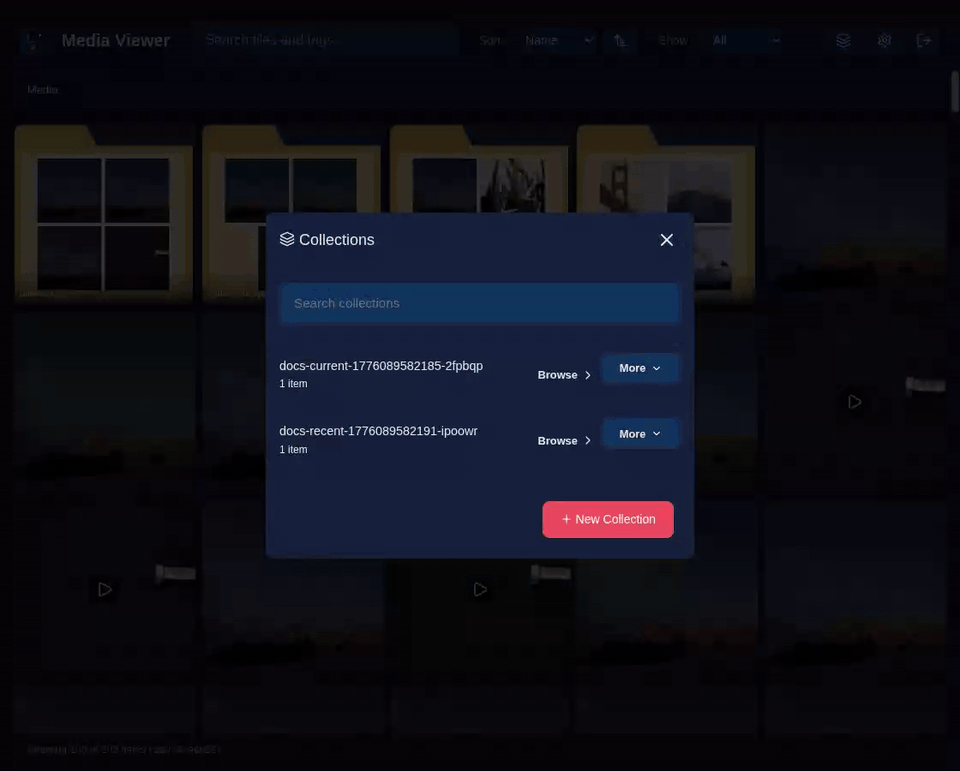Switch sort order using the ascending arrow button
960x771 pixels.
[620, 41]
